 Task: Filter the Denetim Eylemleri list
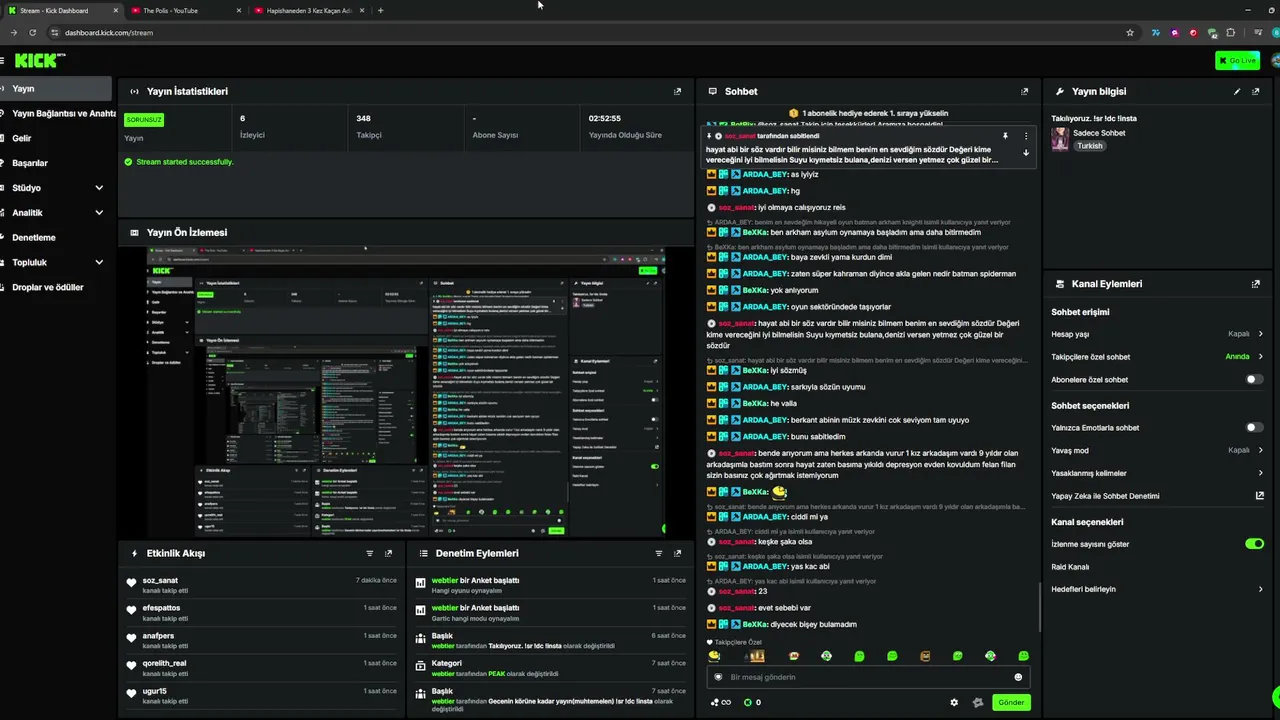(x=658, y=553)
